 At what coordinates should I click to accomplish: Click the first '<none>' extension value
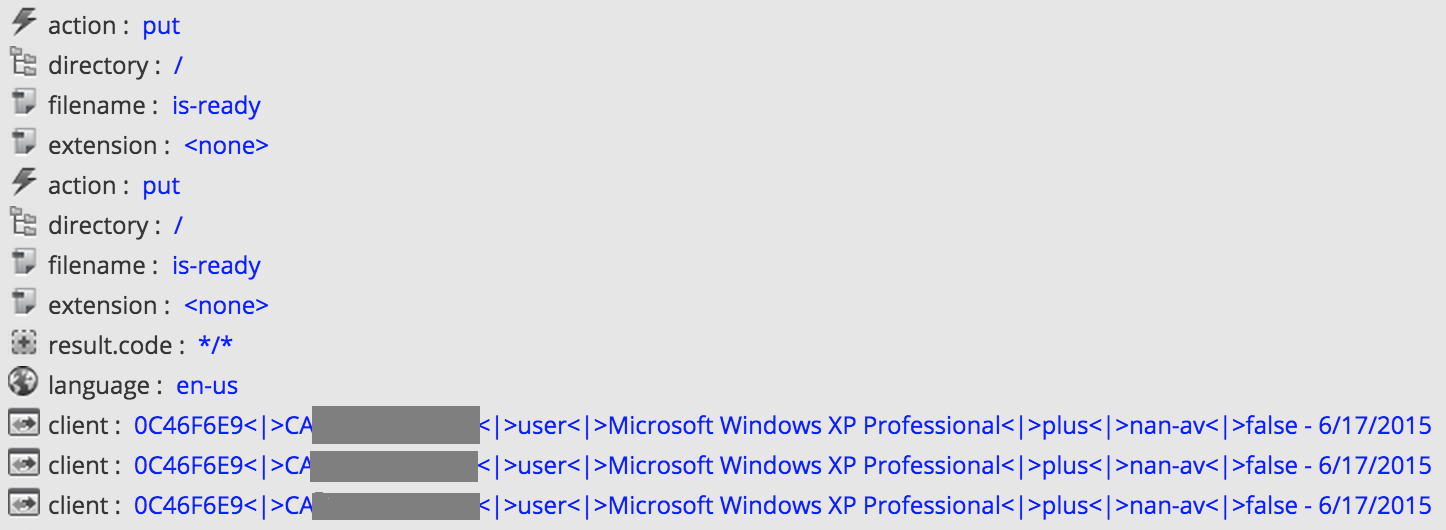pyautogui.click(x=227, y=146)
